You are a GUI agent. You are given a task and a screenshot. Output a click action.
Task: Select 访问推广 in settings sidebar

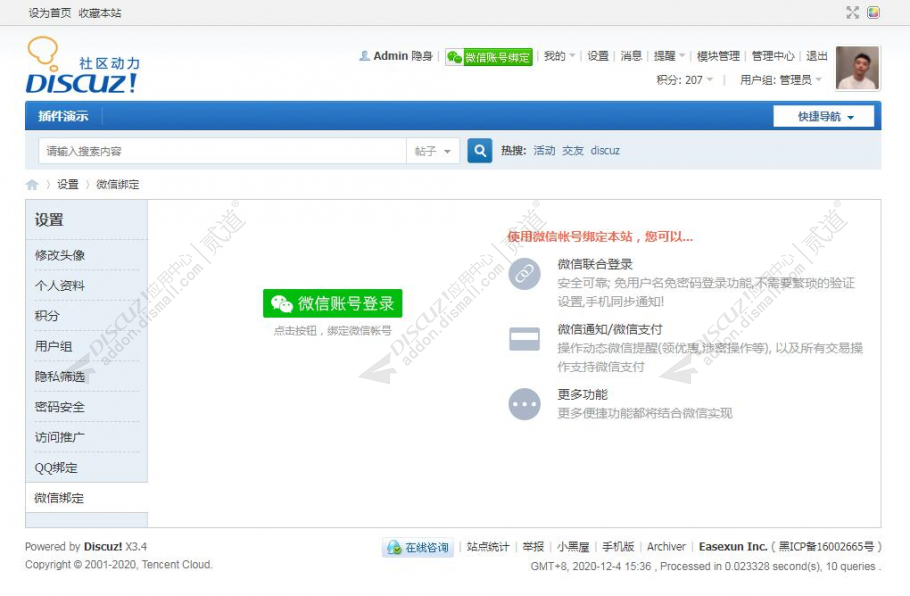60,437
